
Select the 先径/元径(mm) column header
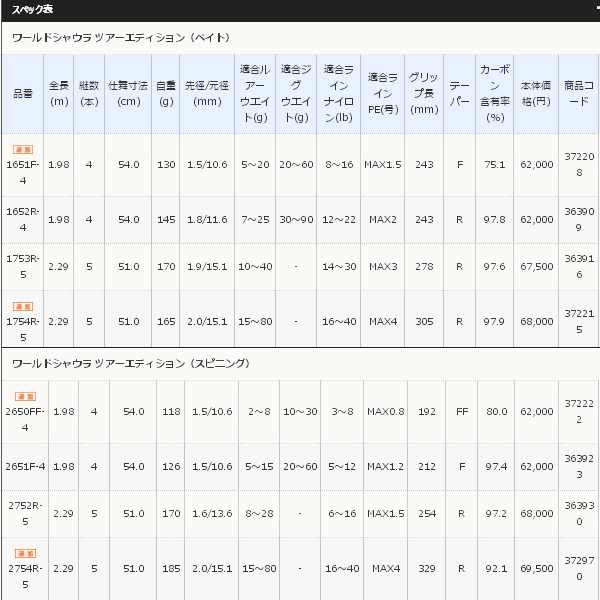tap(207, 93)
